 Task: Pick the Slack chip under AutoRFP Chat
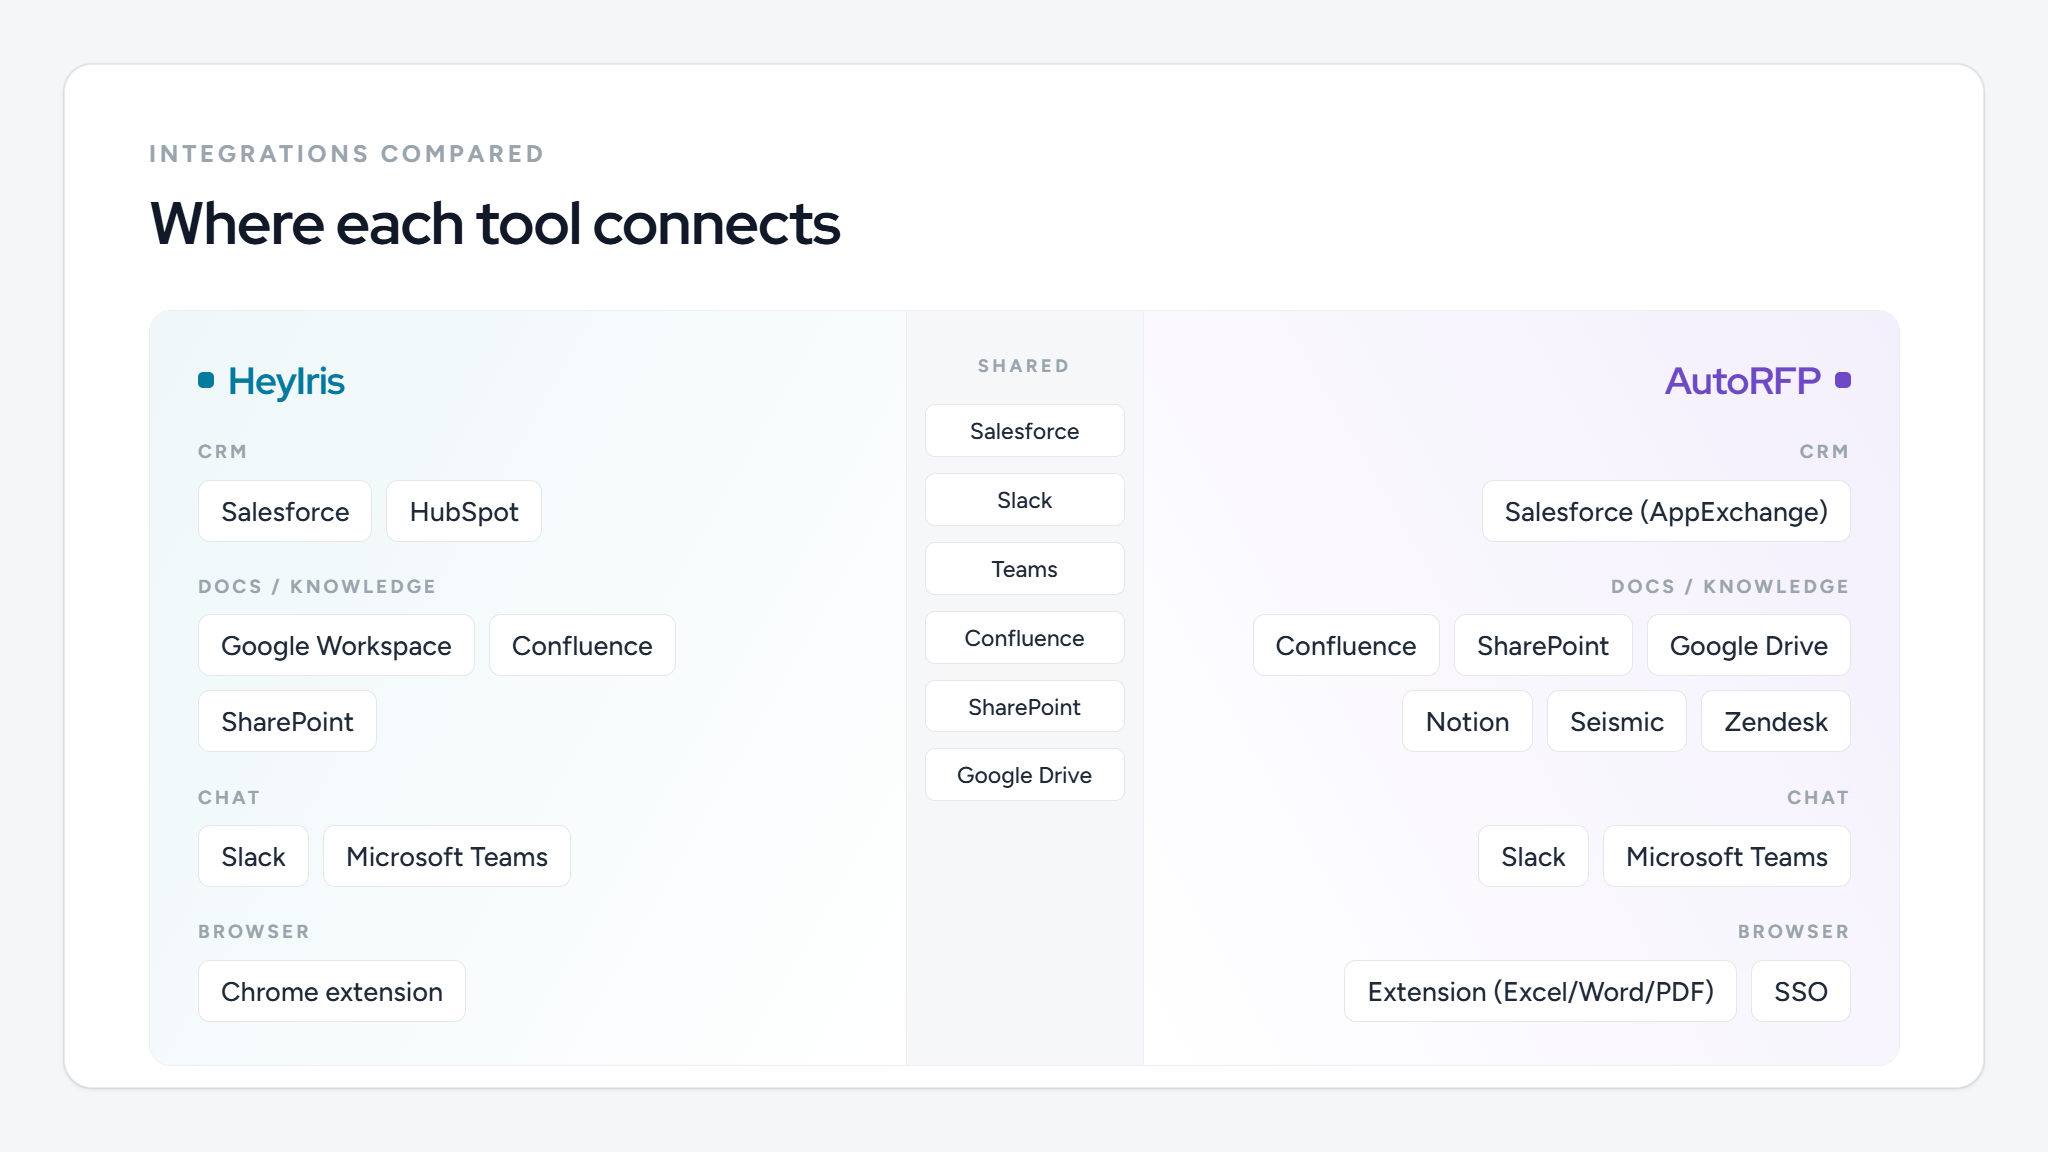tap(1533, 856)
